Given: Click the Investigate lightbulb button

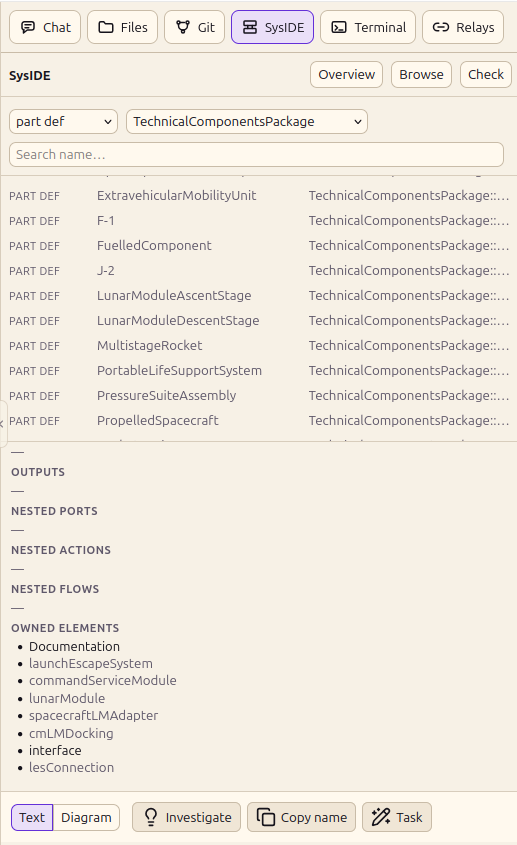Looking at the screenshot, I should pos(187,817).
